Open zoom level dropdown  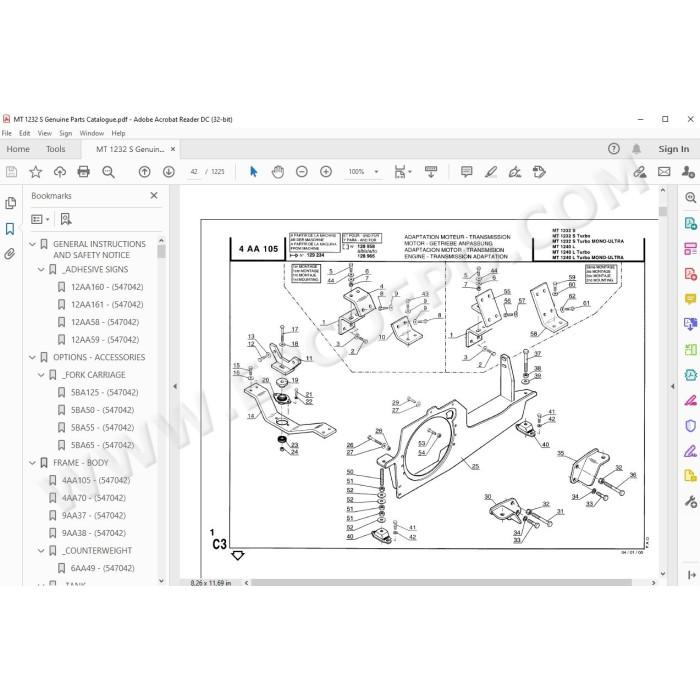pyautogui.click(x=376, y=172)
